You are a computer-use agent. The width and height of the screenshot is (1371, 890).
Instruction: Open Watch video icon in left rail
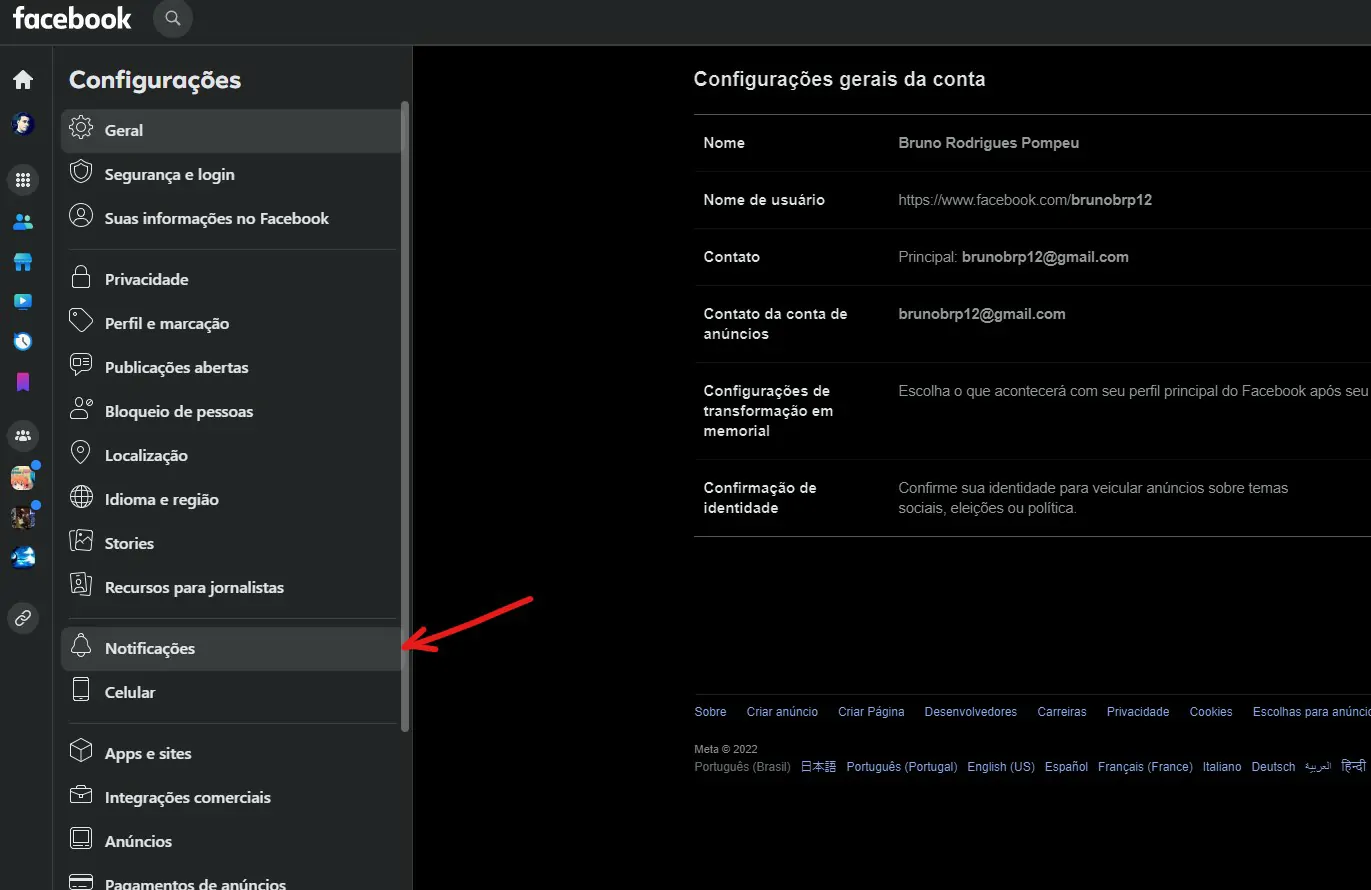coord(22,302)
